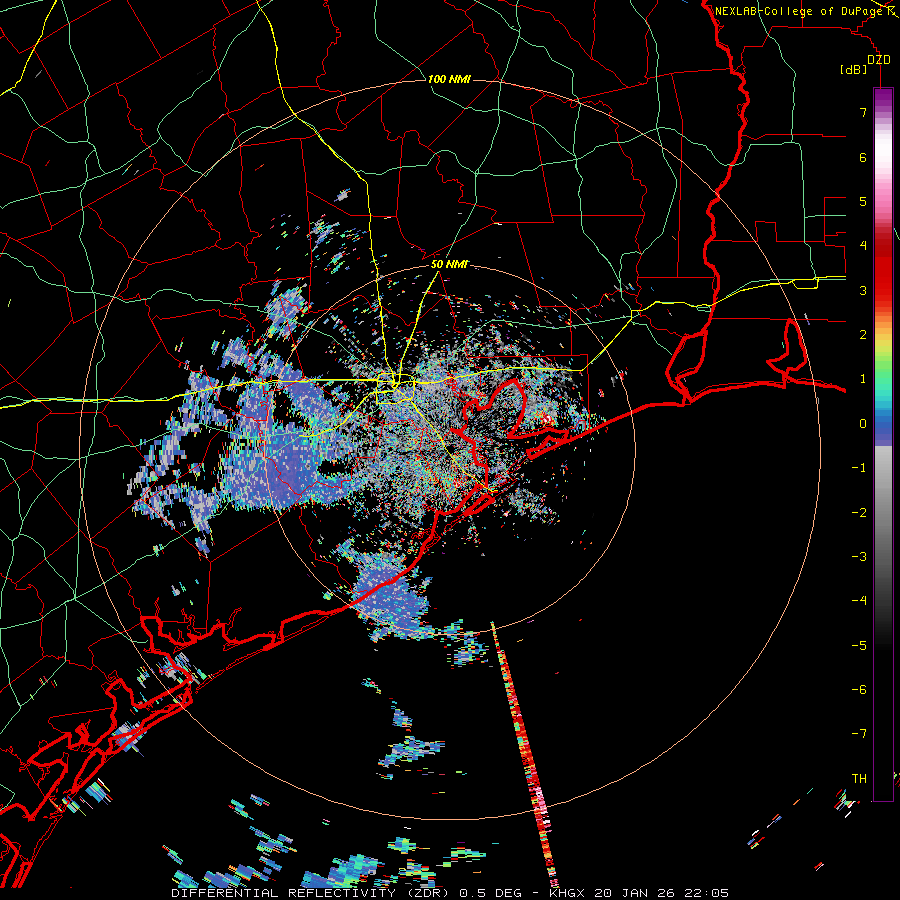Image resolution: width=900 pixels, height=900 pixels.
Task: Click the DZD legend title
Action: pyautogui.click(x=878, y=60)
